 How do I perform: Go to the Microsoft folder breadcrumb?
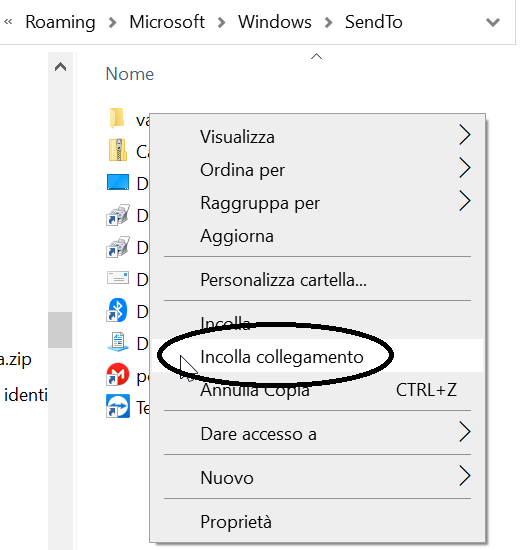[167, 22]
